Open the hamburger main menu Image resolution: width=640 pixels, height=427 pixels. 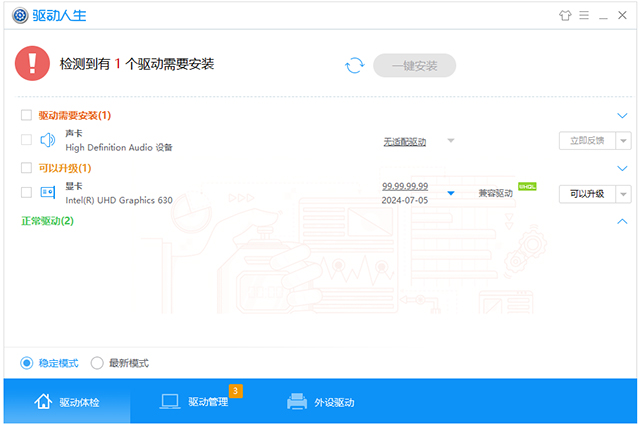pyautogui.click(x=584, y=16)
